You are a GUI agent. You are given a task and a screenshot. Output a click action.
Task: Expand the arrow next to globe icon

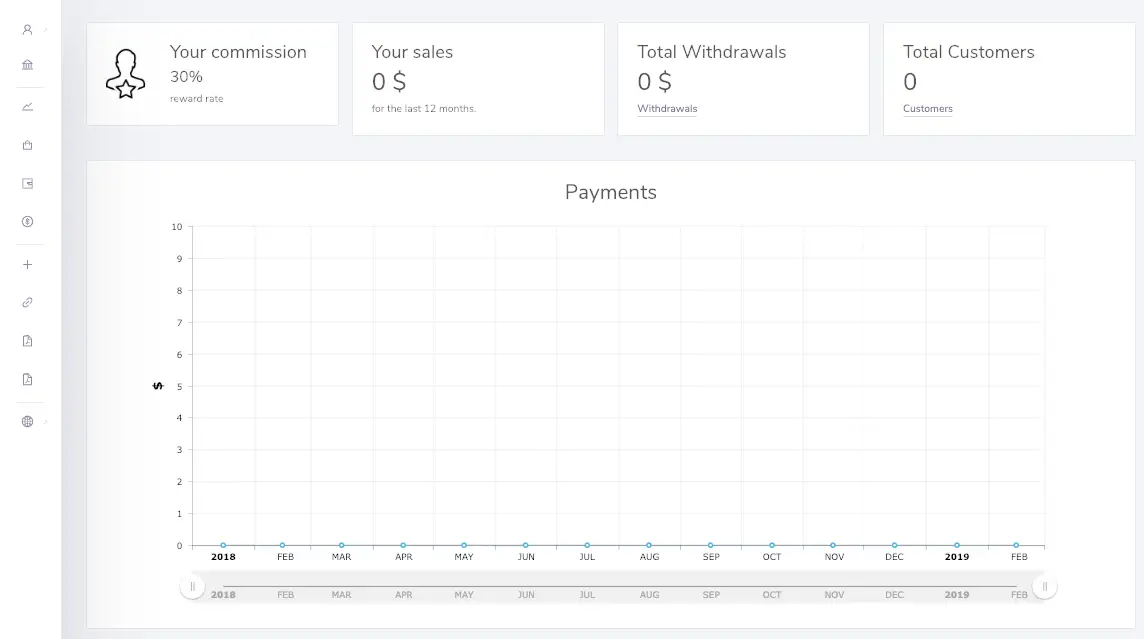46,422
